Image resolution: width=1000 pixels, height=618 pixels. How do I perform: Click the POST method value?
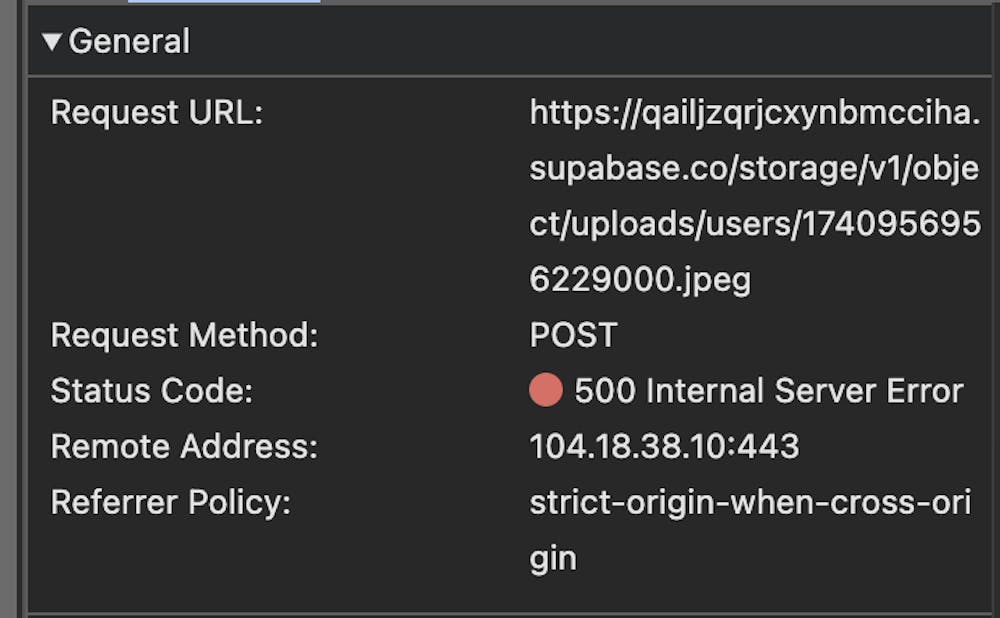[573, 335]
